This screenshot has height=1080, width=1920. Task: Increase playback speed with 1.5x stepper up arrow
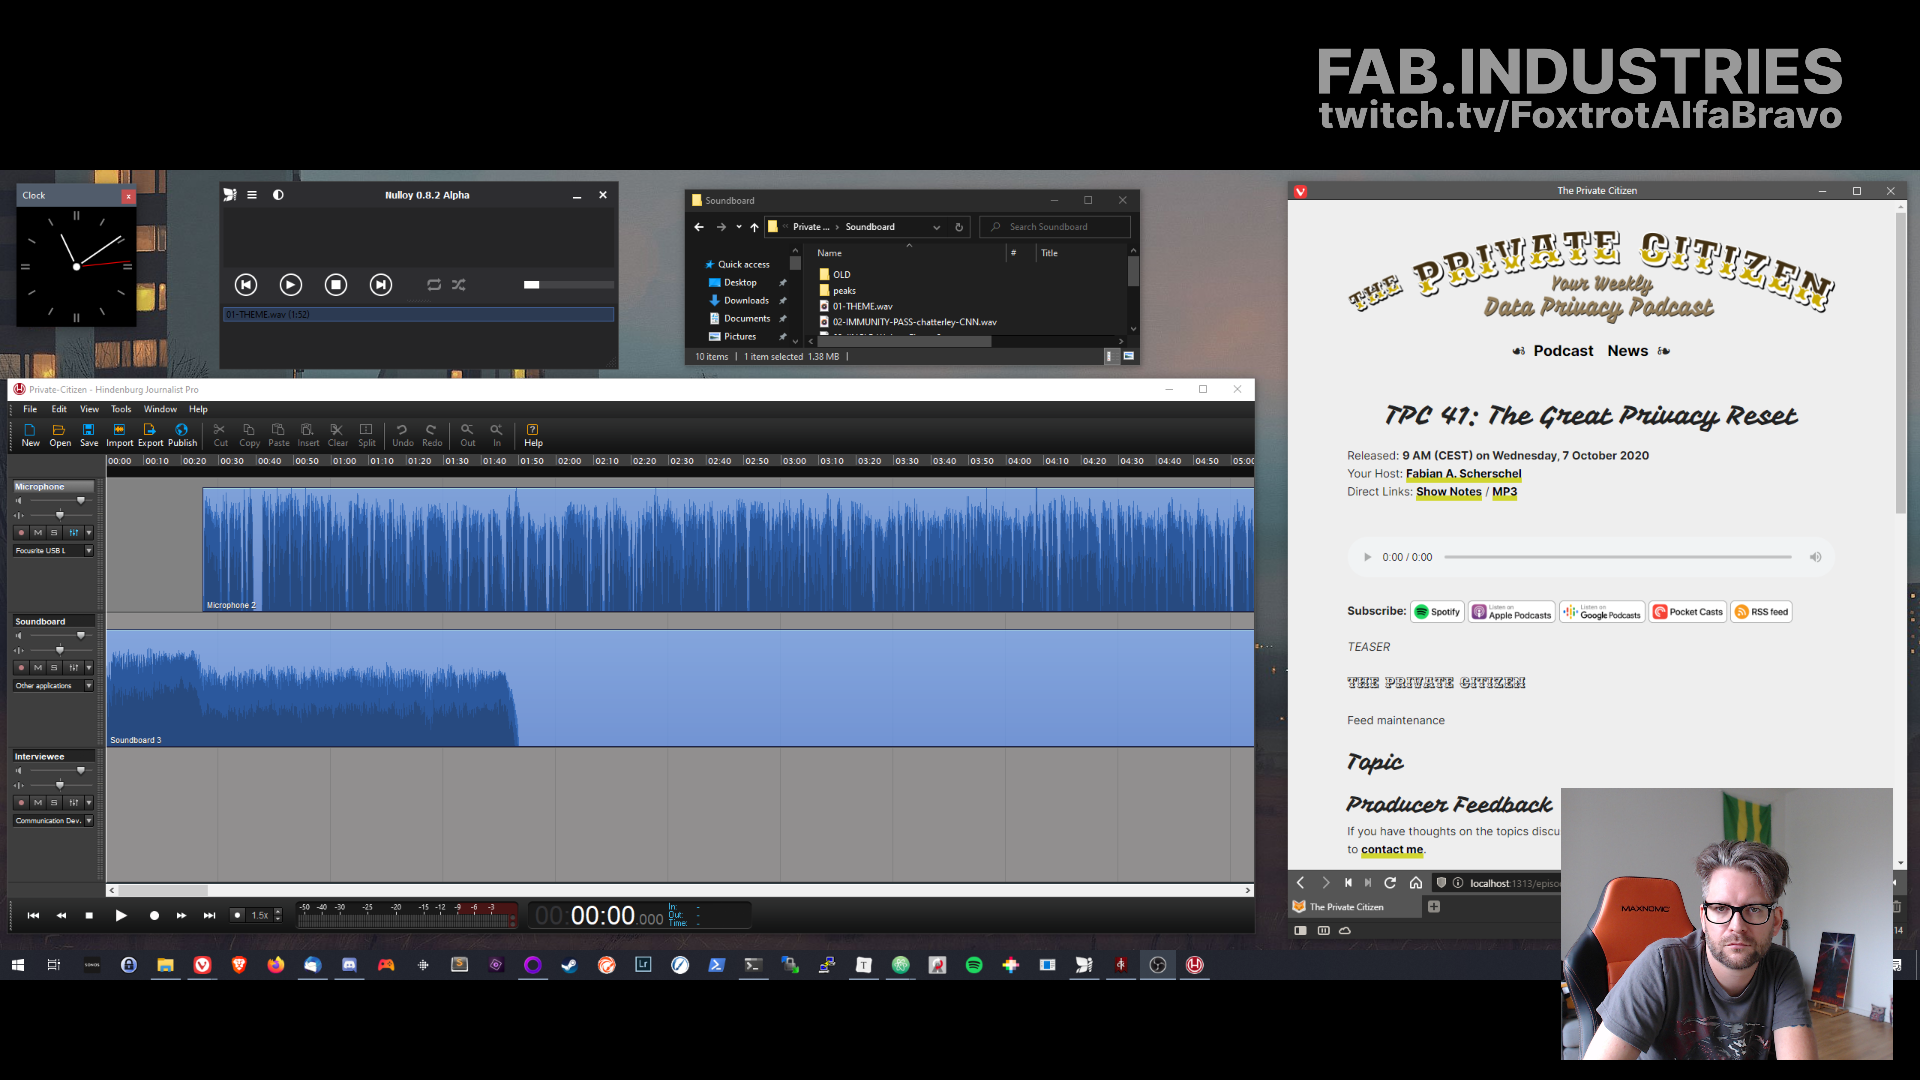[x=278, y=911]
